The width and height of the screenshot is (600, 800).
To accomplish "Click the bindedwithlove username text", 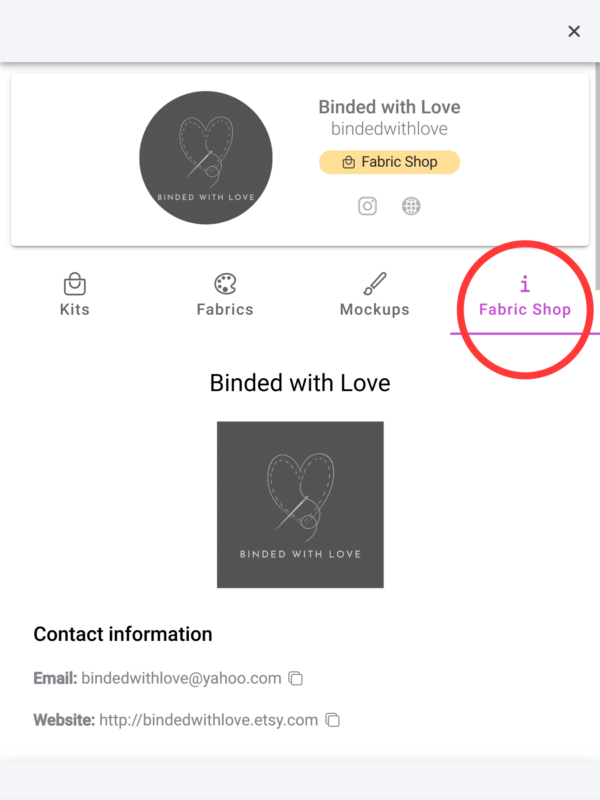I will 389,129.
